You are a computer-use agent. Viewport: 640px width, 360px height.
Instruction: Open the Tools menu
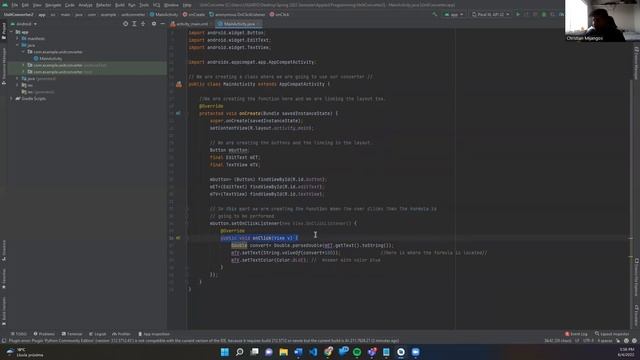pyautogui.click(x=144, y=5)
